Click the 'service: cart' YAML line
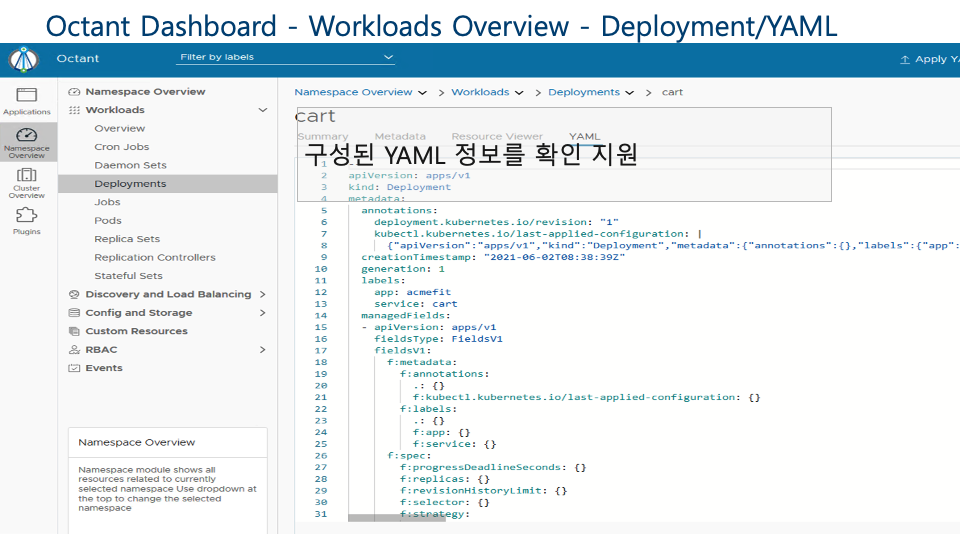960x534 pixels. 416,304
